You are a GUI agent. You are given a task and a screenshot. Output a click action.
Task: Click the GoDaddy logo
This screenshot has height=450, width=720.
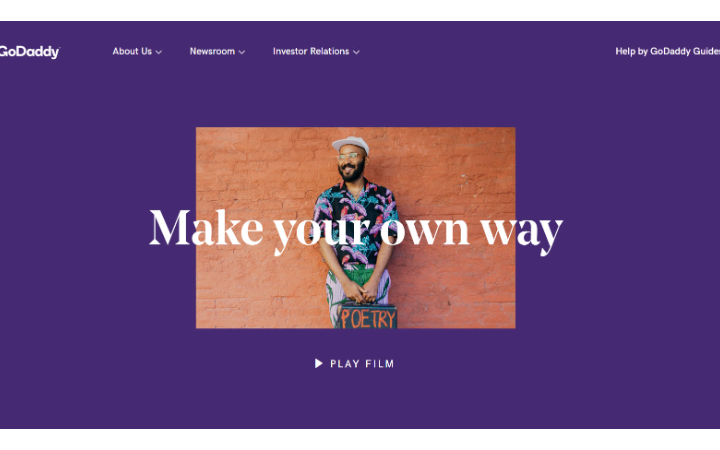coord(29,52)
